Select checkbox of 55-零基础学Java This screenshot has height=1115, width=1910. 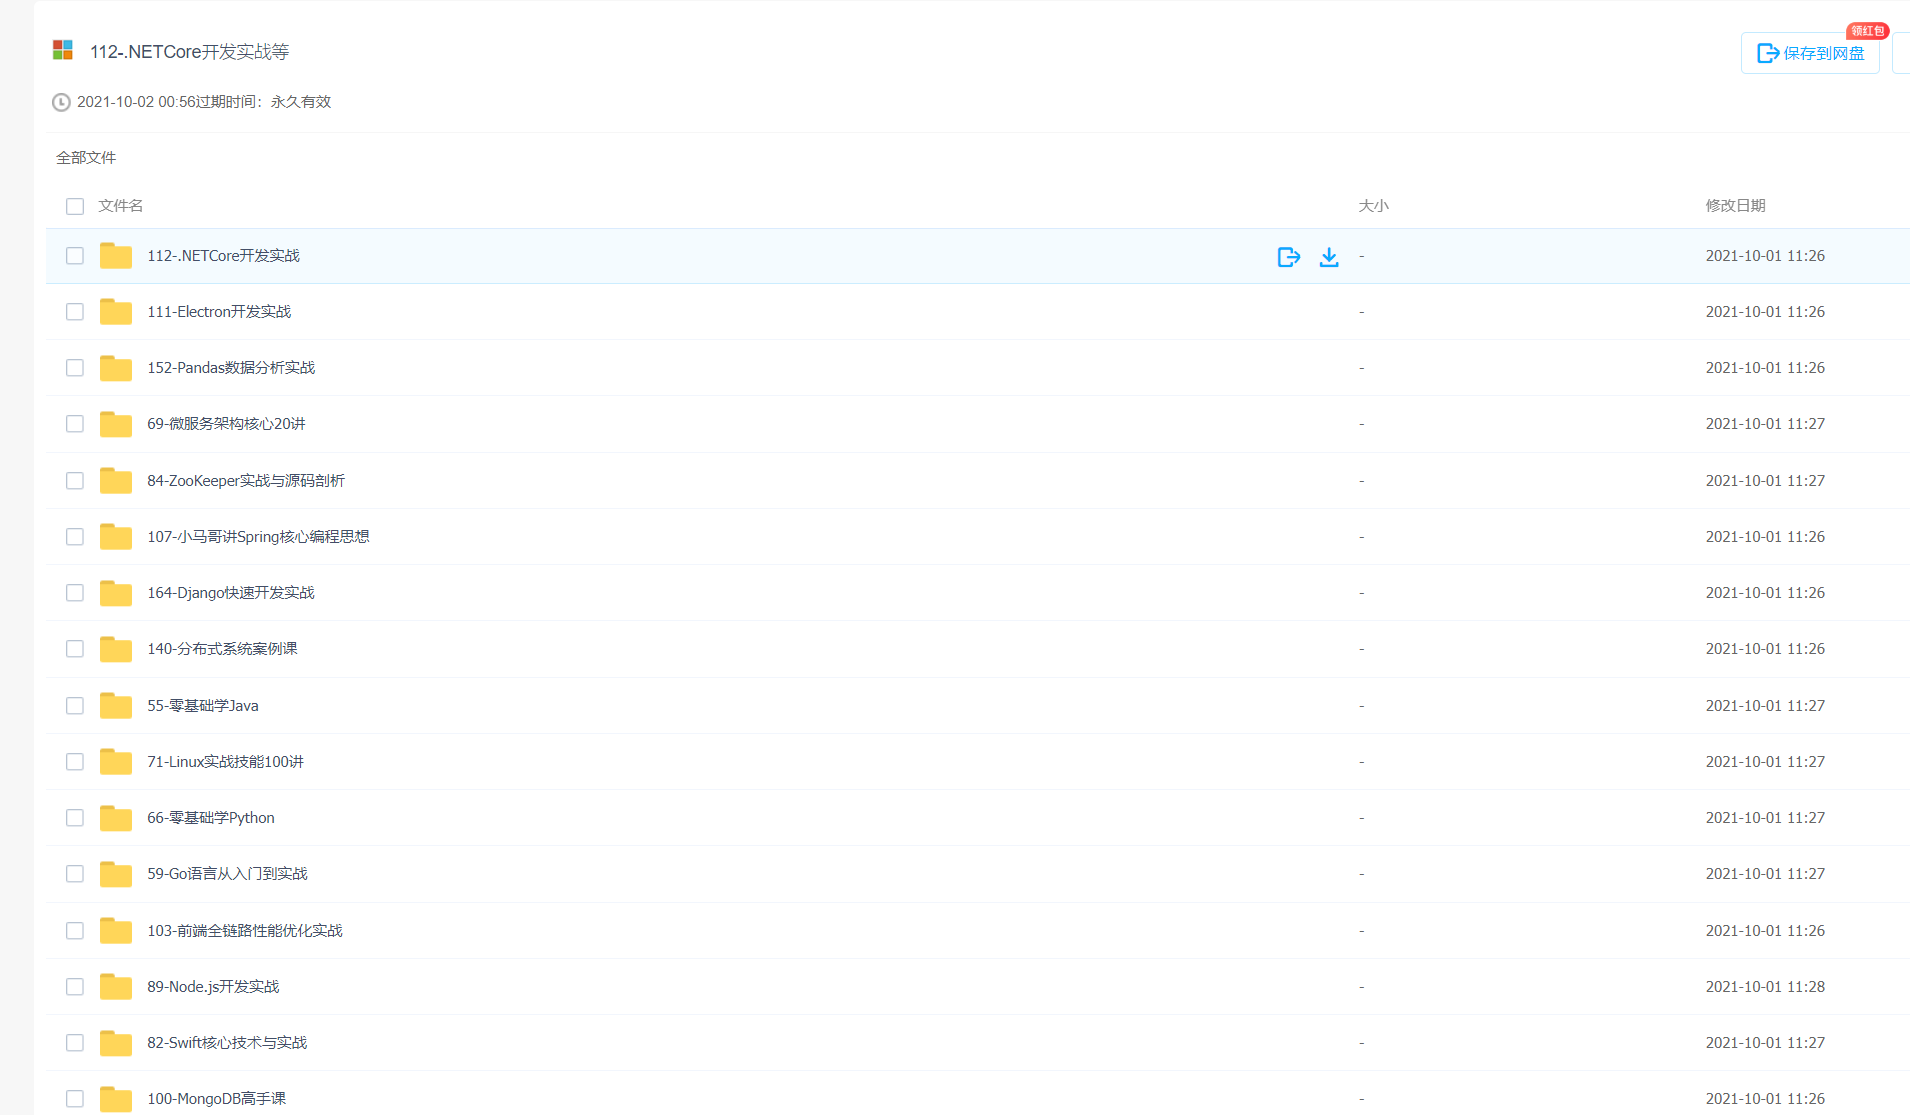pos(75,706)
